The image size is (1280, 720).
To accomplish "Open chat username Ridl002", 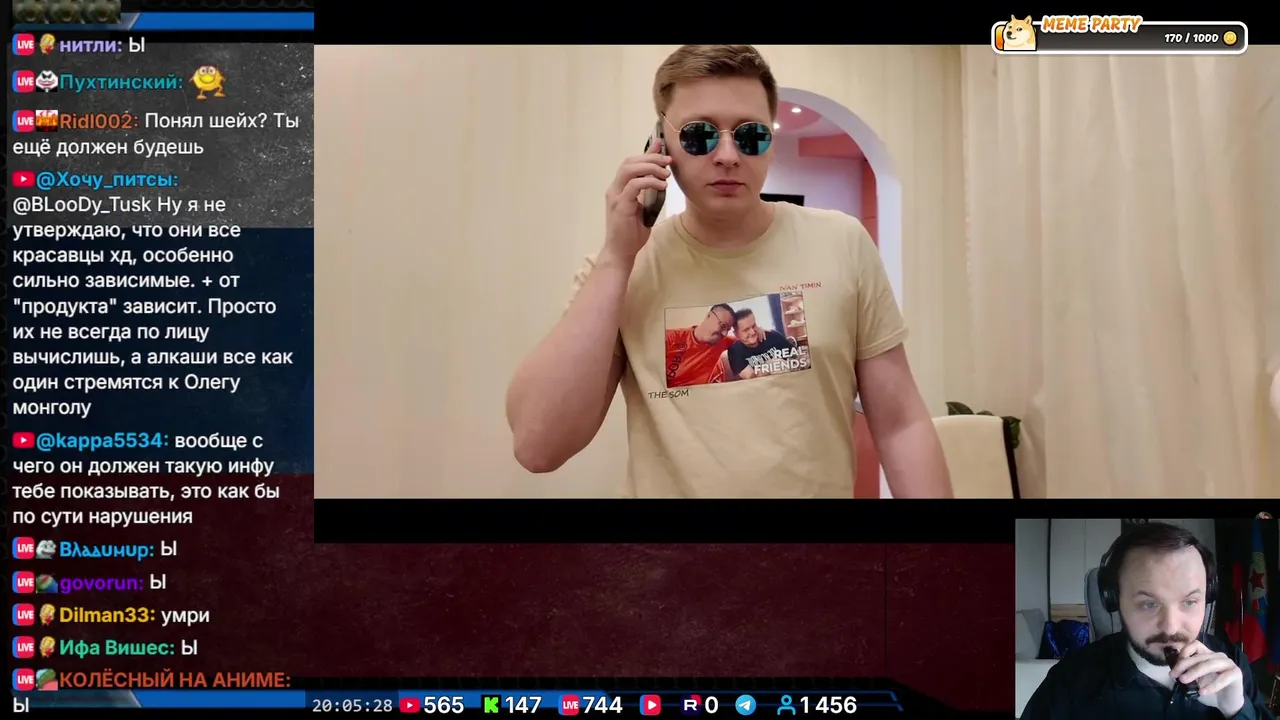I will 98,121.
